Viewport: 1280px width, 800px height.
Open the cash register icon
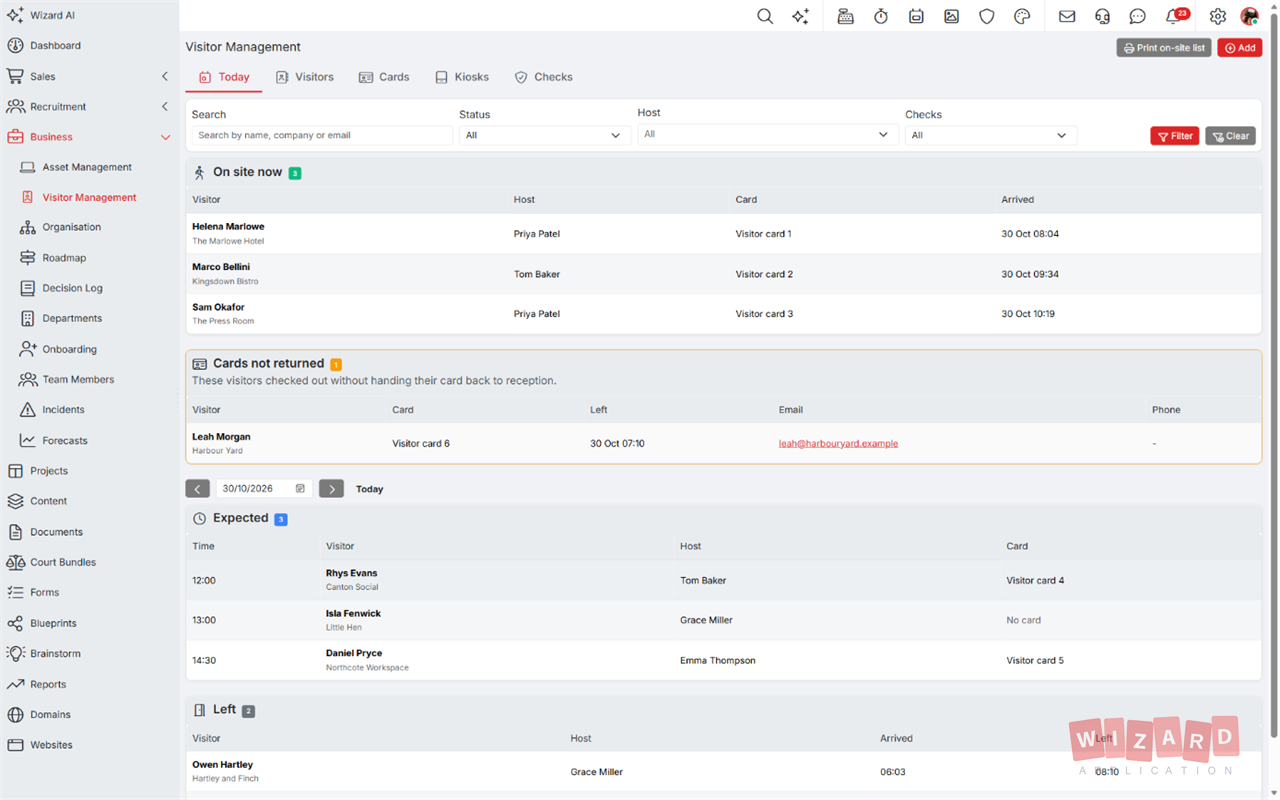(x=846, y=16)
